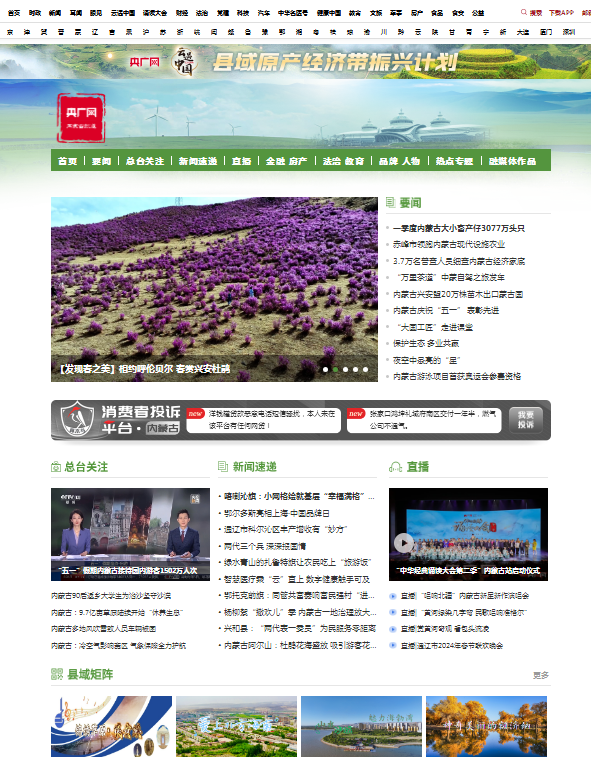The width and height of the screenshot is (591, 763).
Task: Click 中华名医号 in the top site menu
Action: click(x=293, y=13)
